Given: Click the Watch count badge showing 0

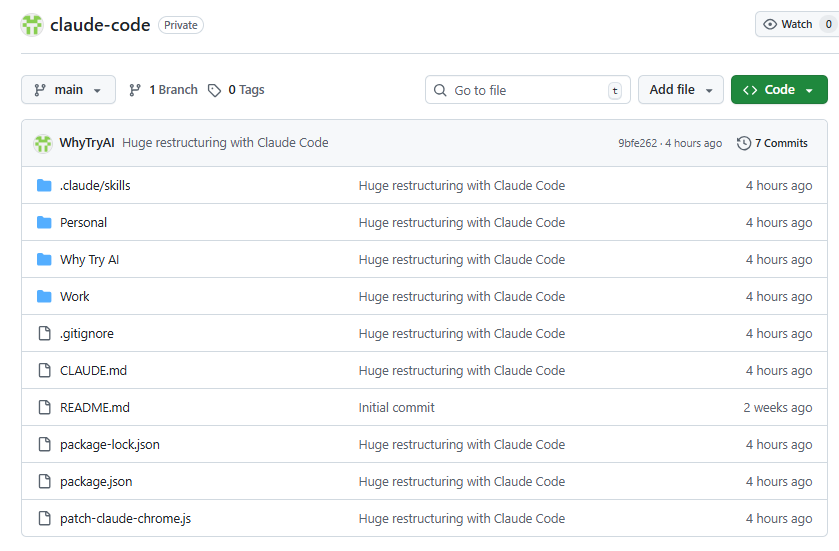Looking at the screenshot, I should [828, 24].
